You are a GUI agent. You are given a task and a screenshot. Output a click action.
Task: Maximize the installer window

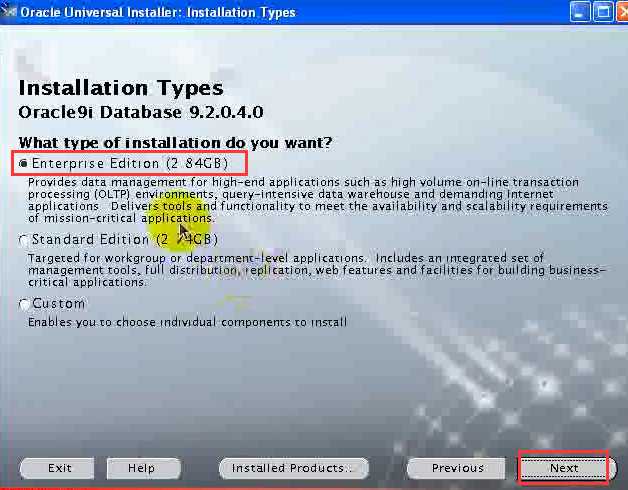[603, 11]
